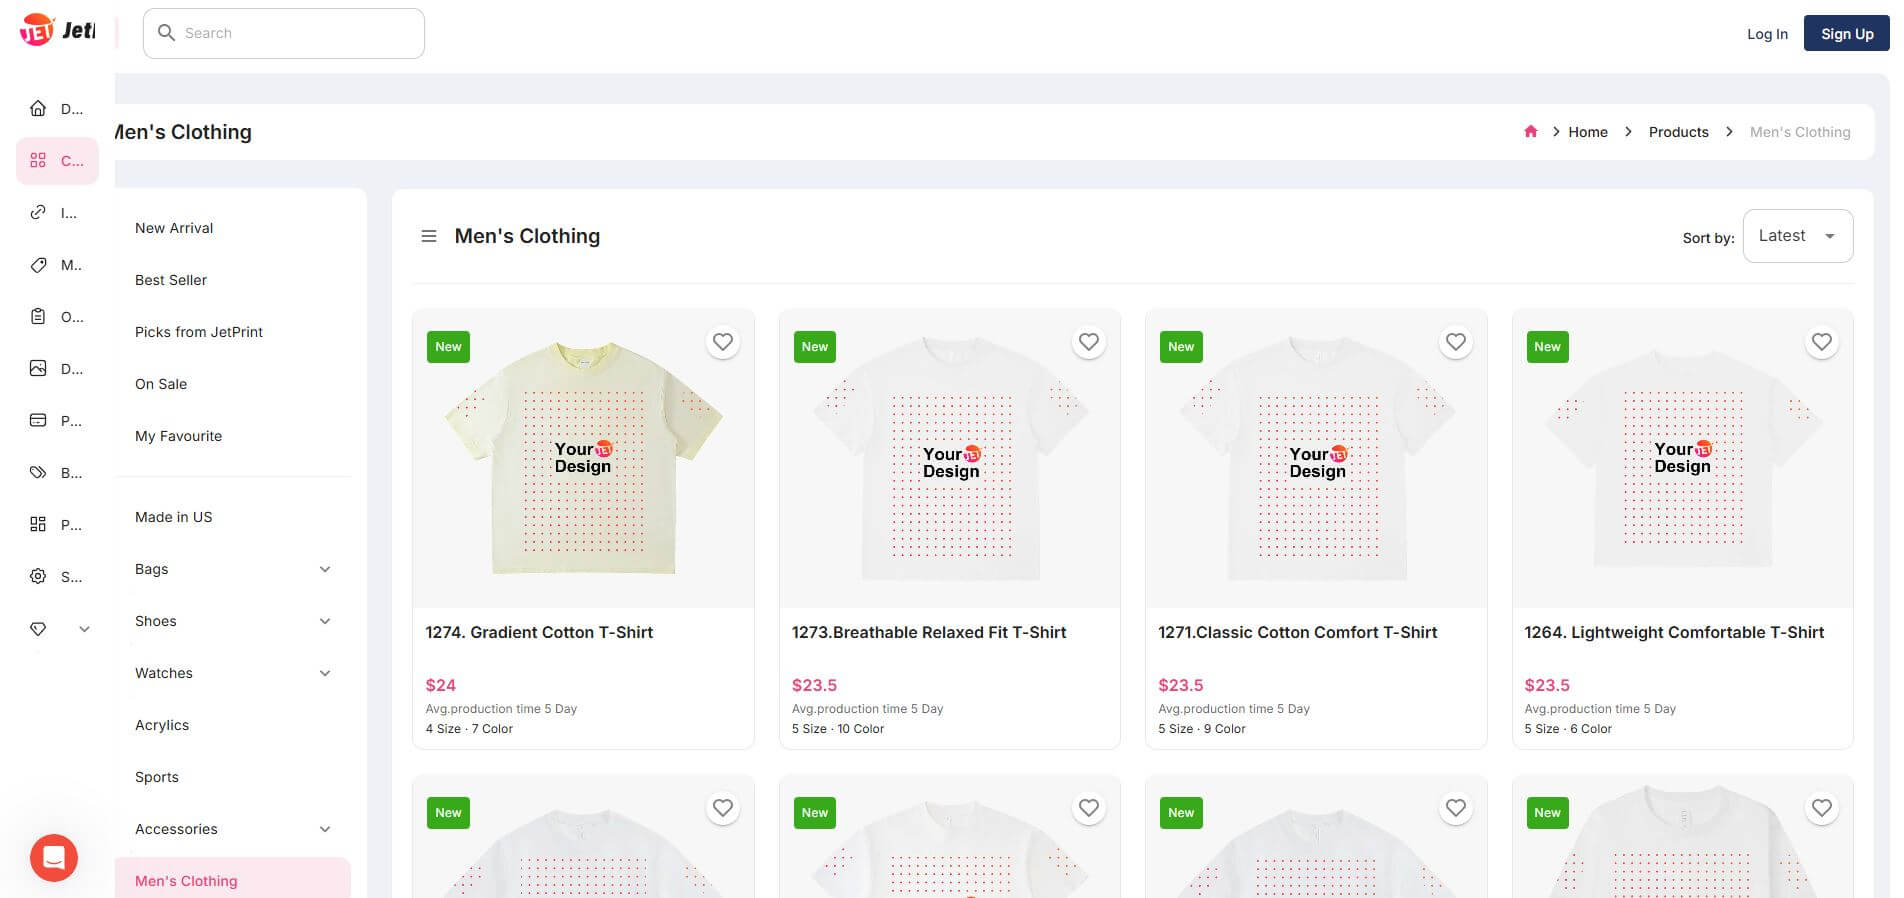Click the diamond sidebar icon

click(x=38, y=629)
